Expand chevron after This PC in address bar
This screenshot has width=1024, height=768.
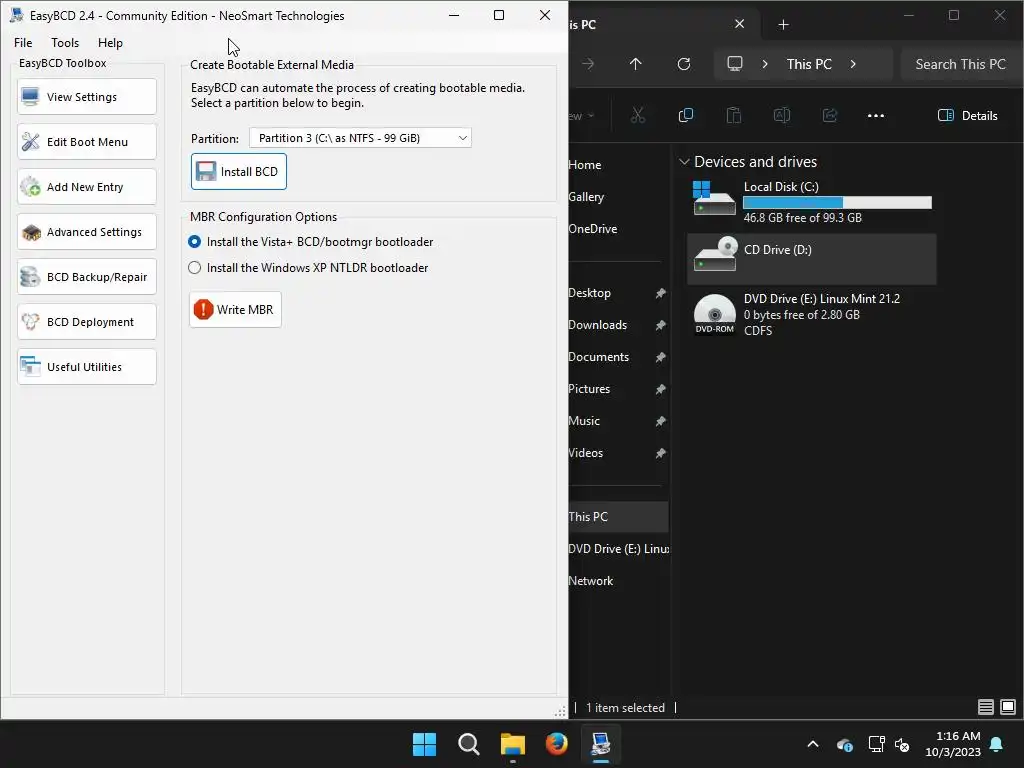point(853,64)
